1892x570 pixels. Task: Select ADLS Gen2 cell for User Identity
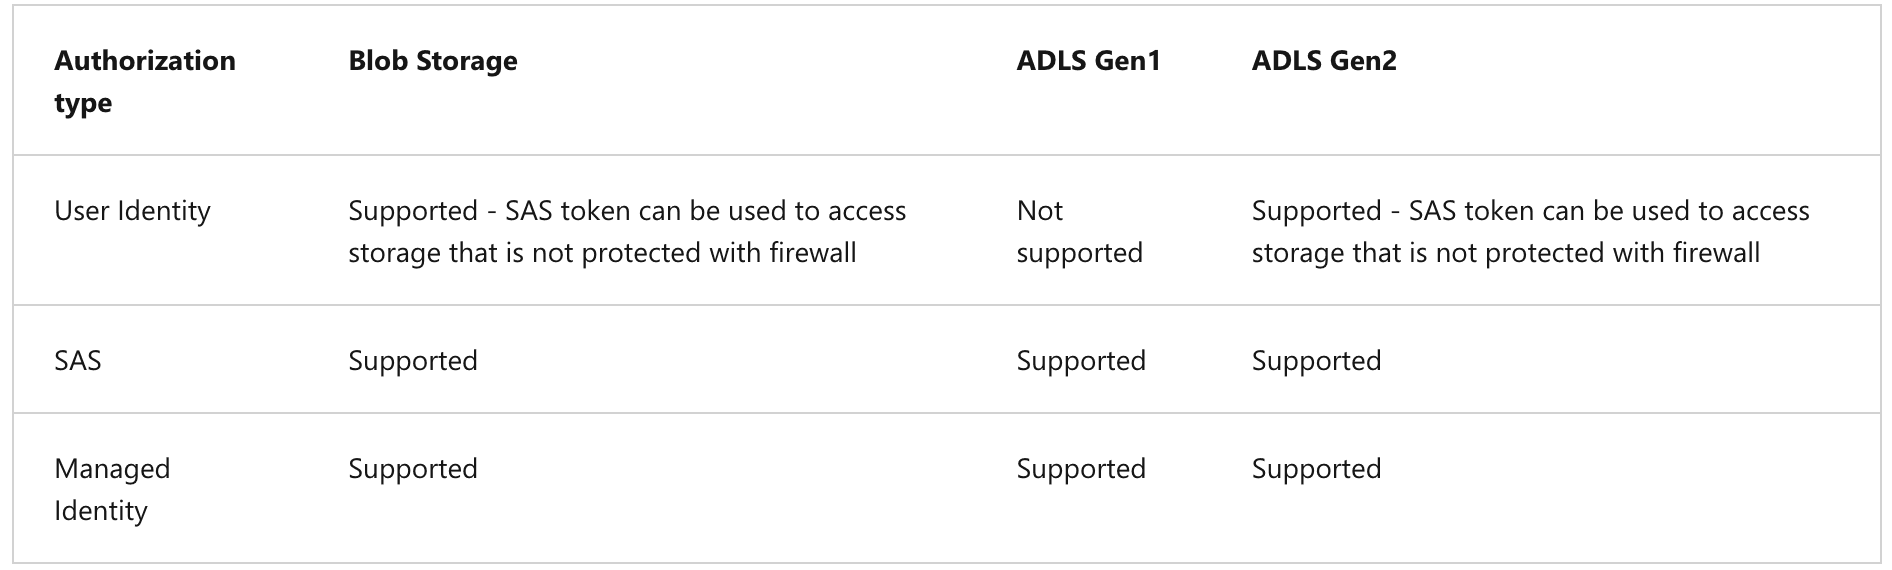pos(1530,231)
